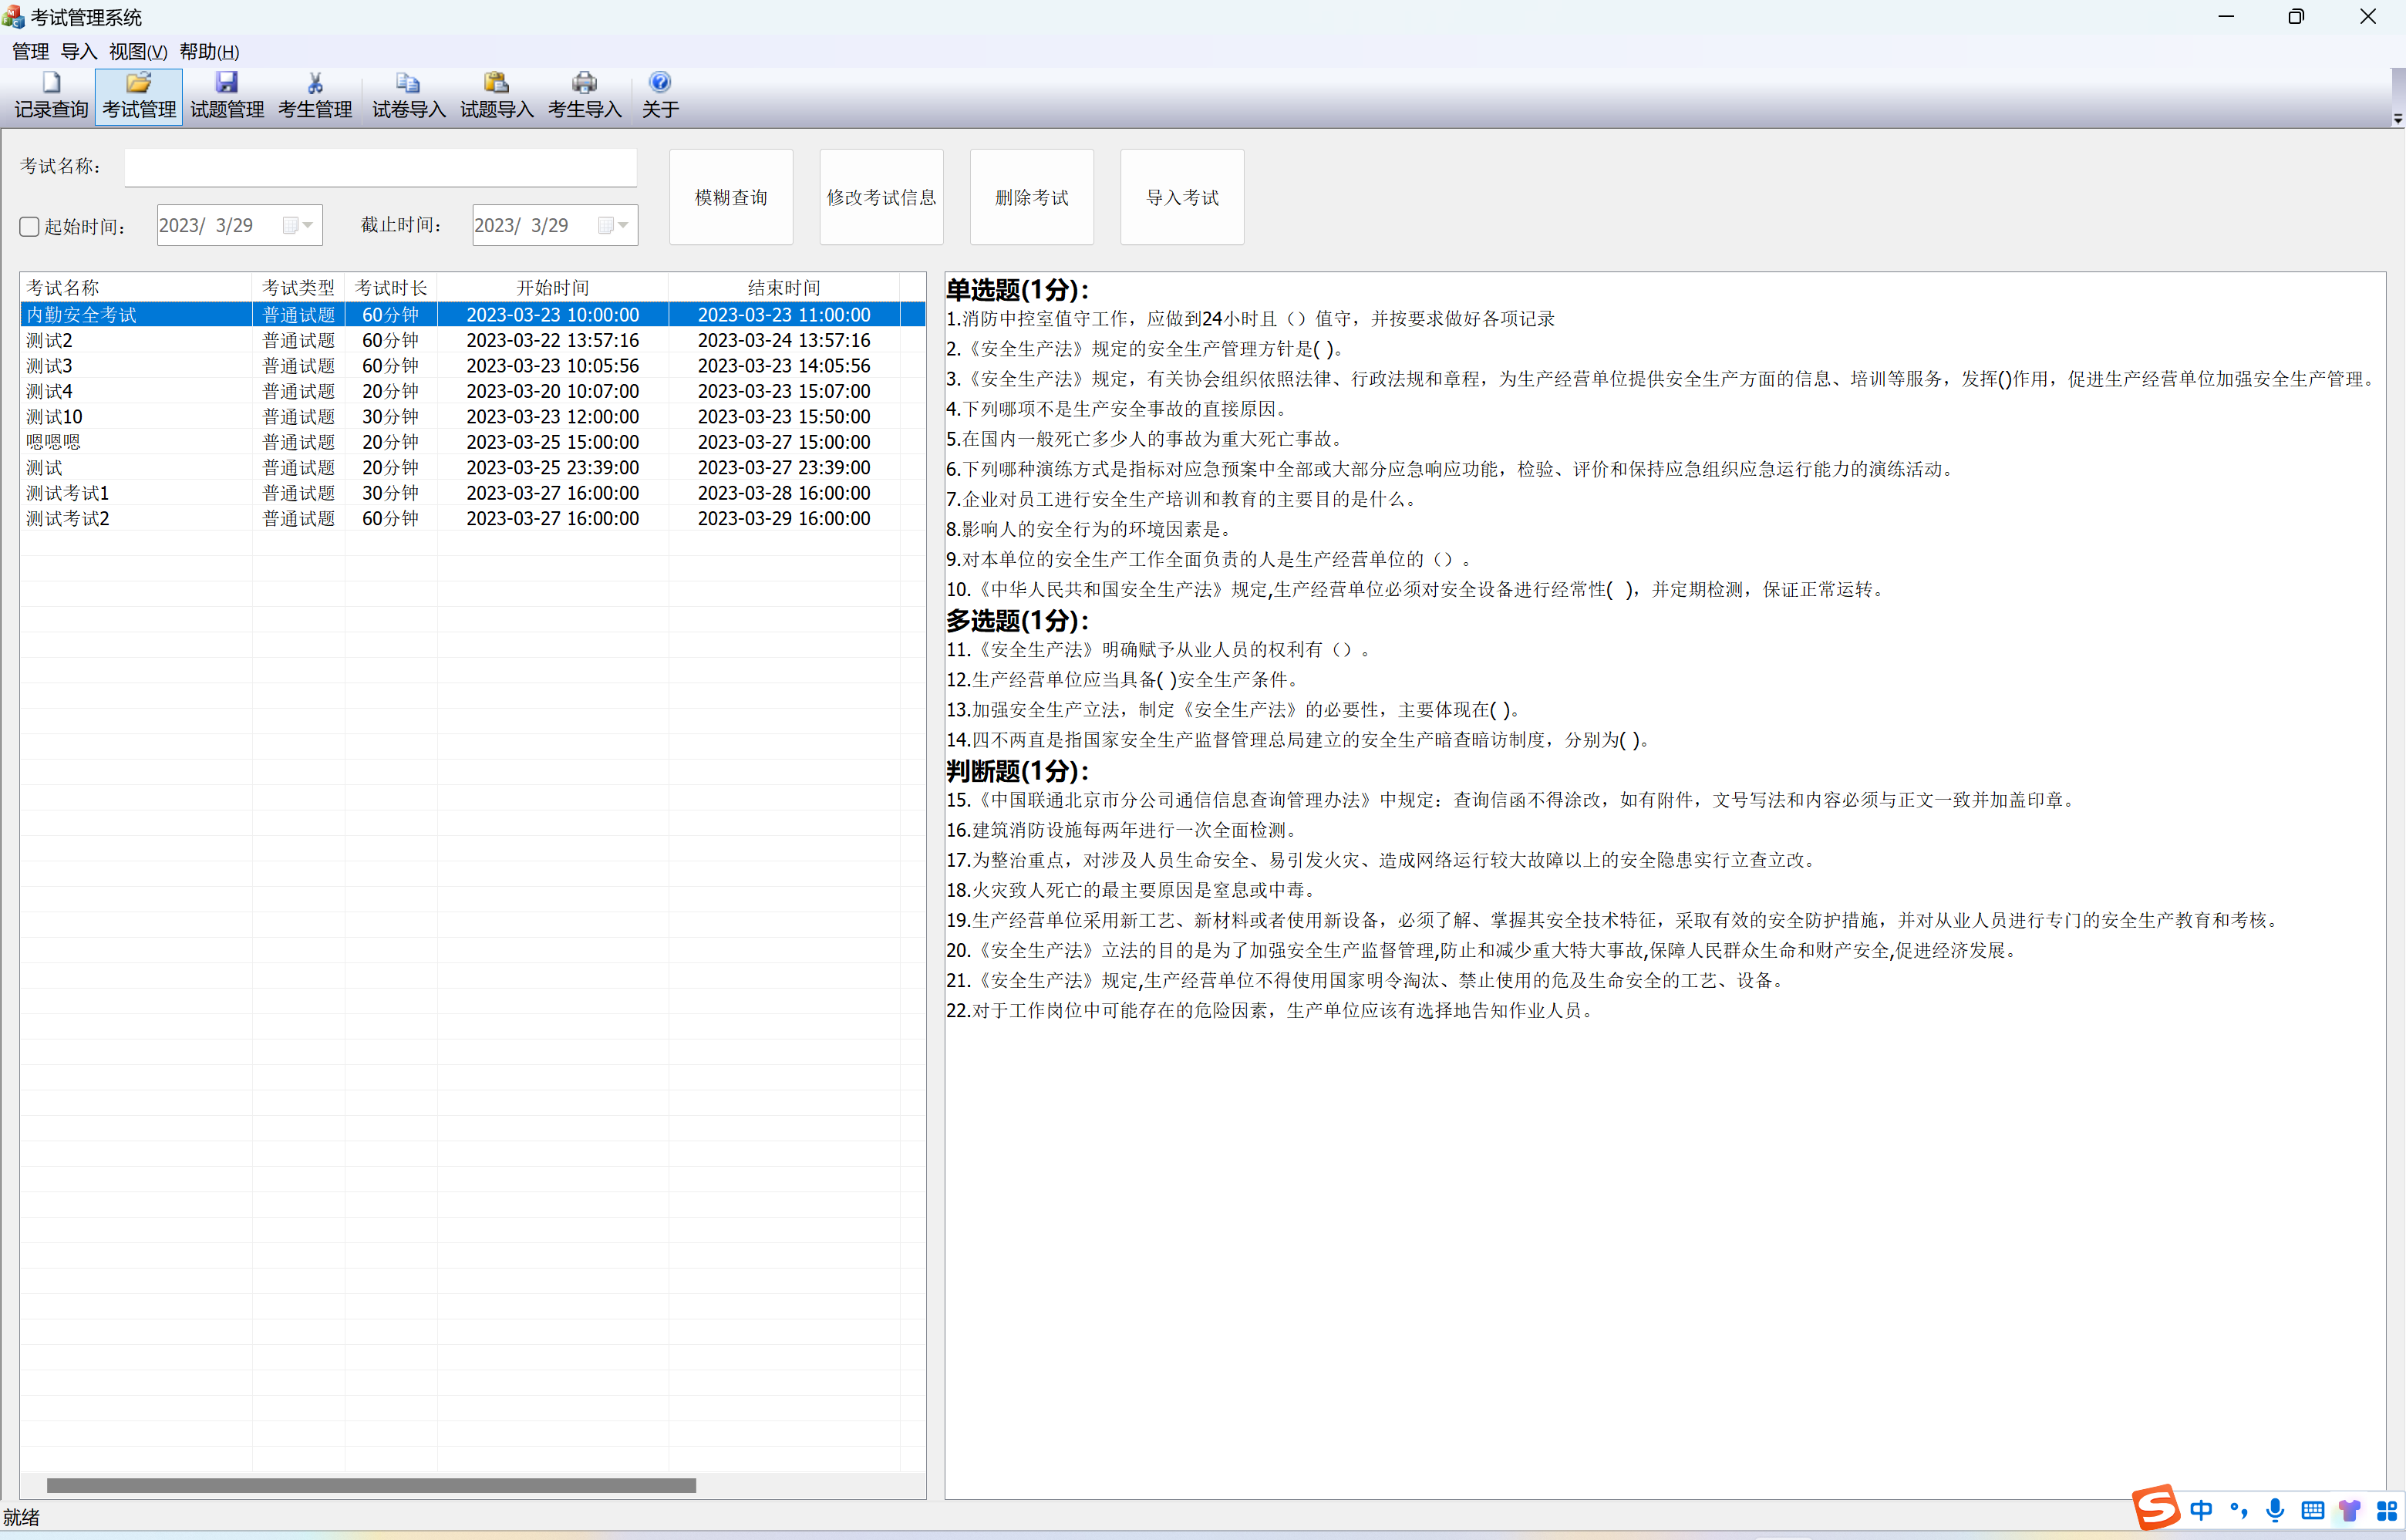Click the application icon in title bar
This screenshot has width=2406, height=1540.
click(x=13, y=16)
